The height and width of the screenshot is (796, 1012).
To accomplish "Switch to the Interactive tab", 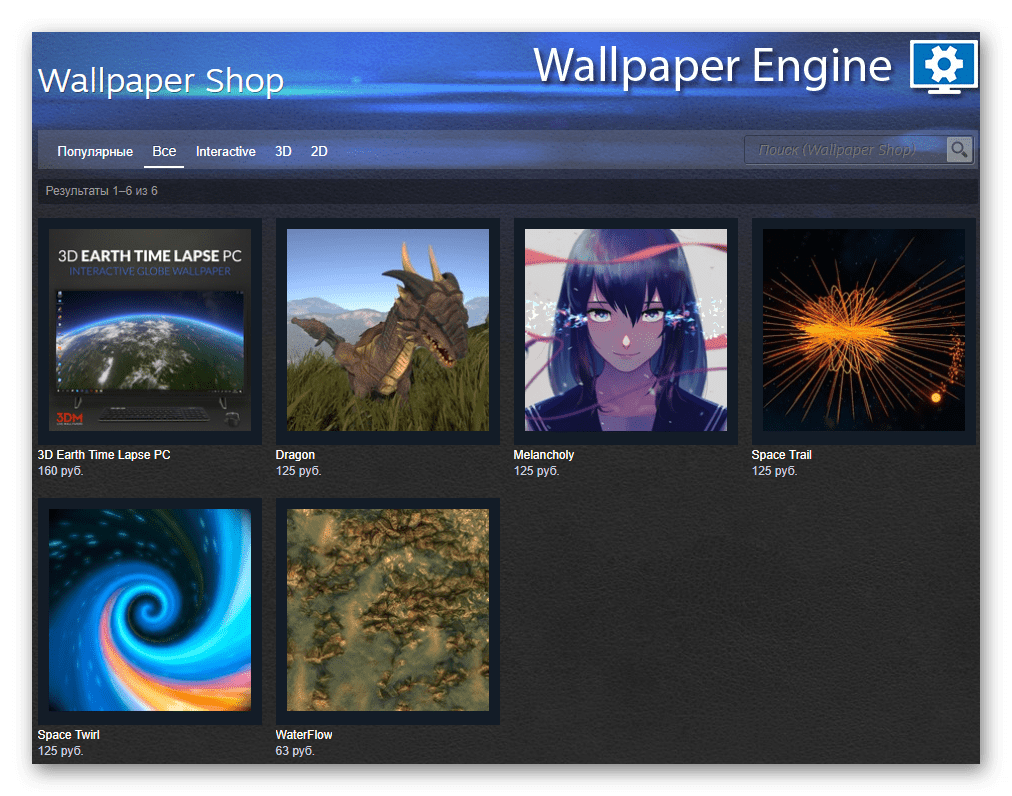I will pos(225,152).
